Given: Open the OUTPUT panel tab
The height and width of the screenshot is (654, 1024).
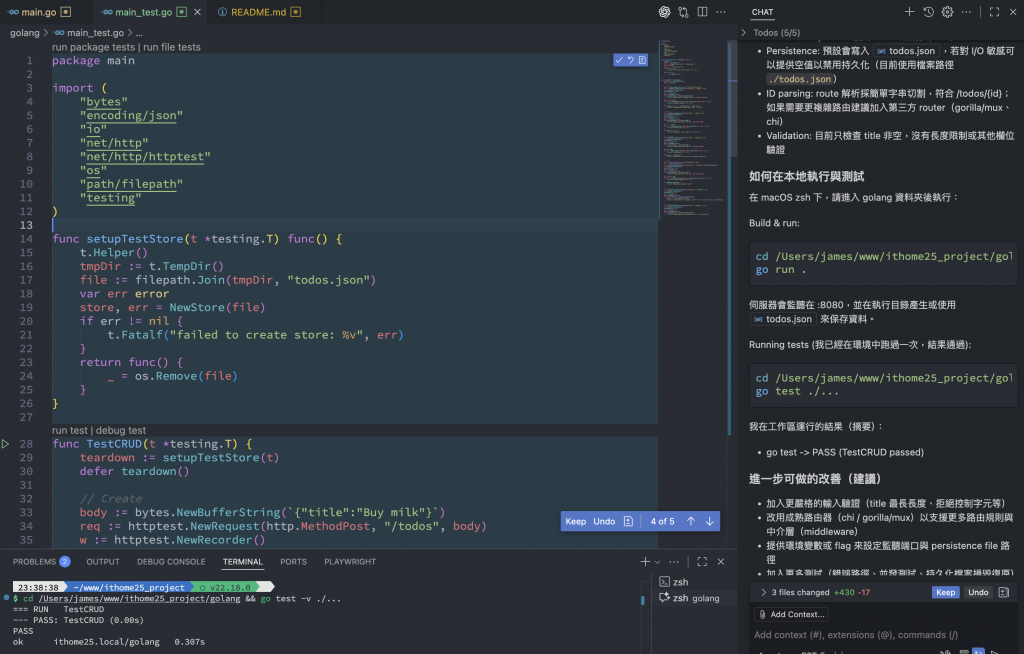Looking at the screenshot, I should coord(103,562).
